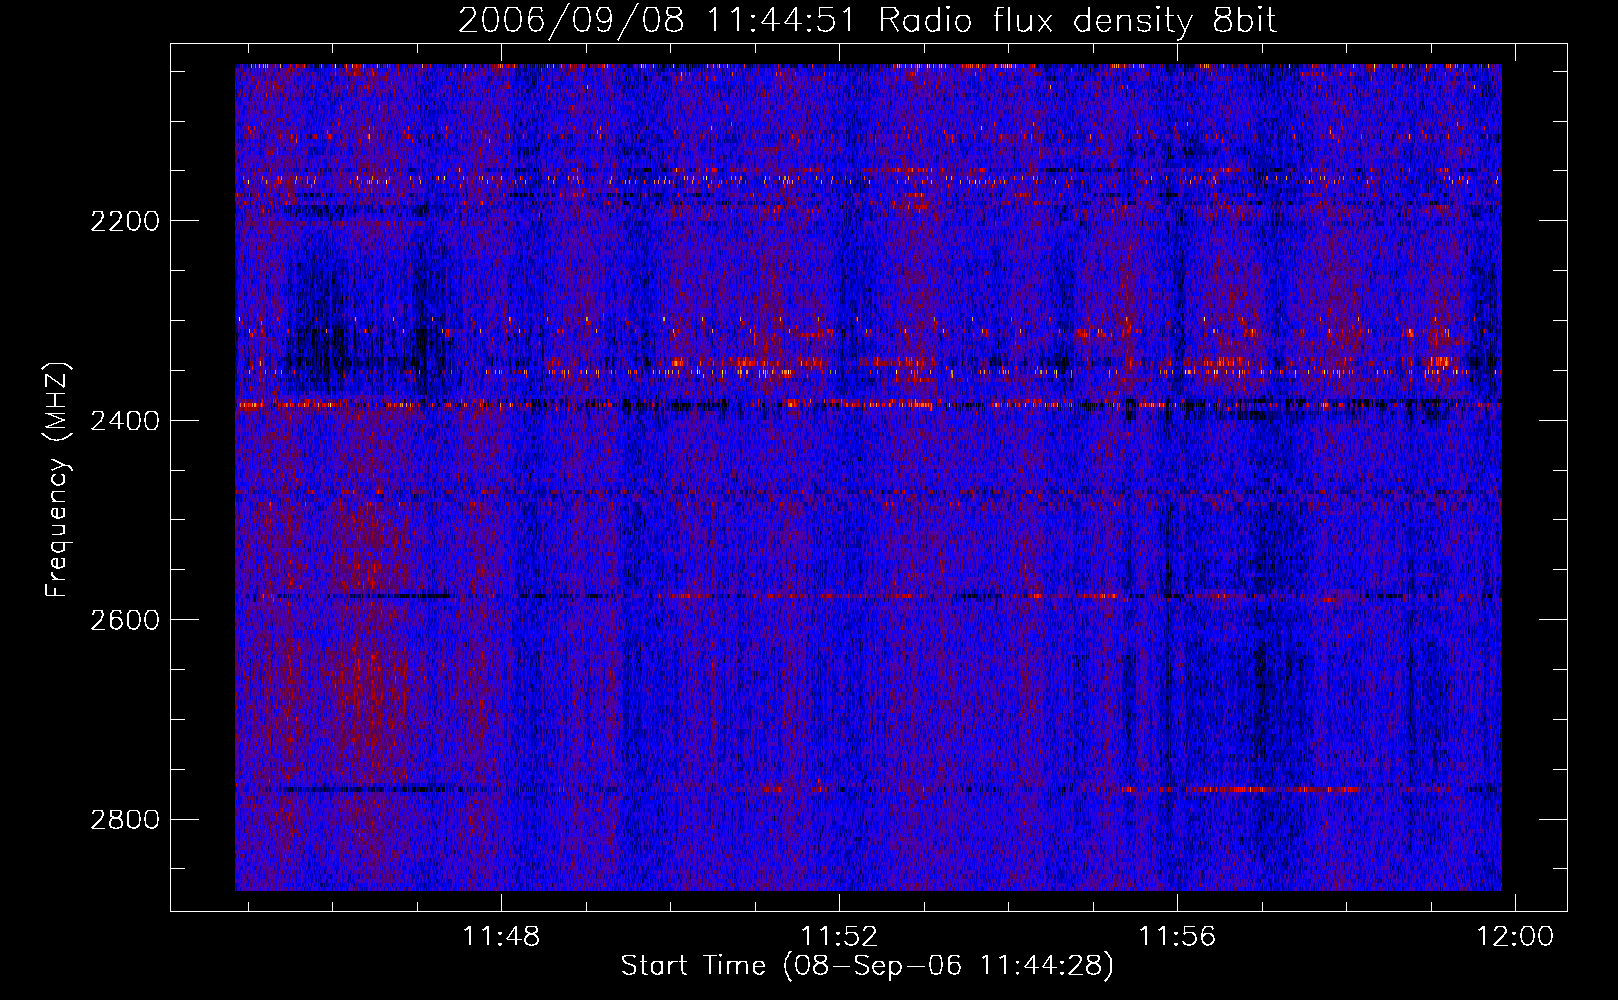This screenshot has height=1000, width=1618.
Task: Select the 2800 frequency axis label
Action: tap(125, 820)
